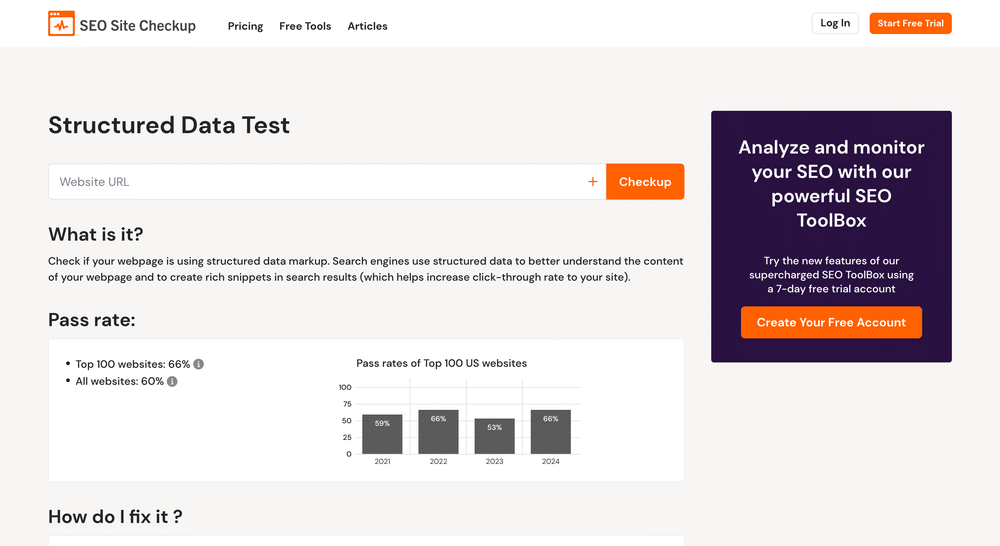Click the 'All websites: 60%' text
Image resolution: width=1000 pixels, height=546 pixels.
pos(119,381)
